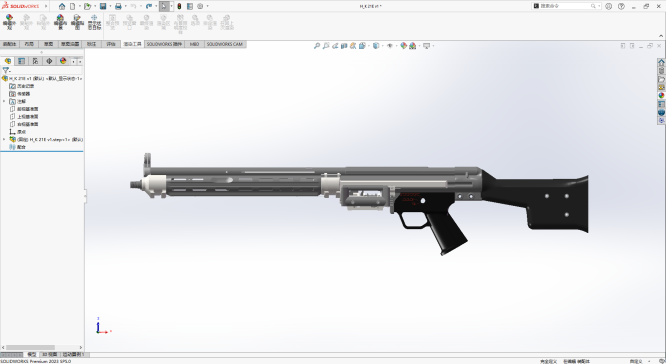The height and width of the screenshot is (364, 666).
Task: Select the Sensors item in feature tree
Action: [20, 94]
